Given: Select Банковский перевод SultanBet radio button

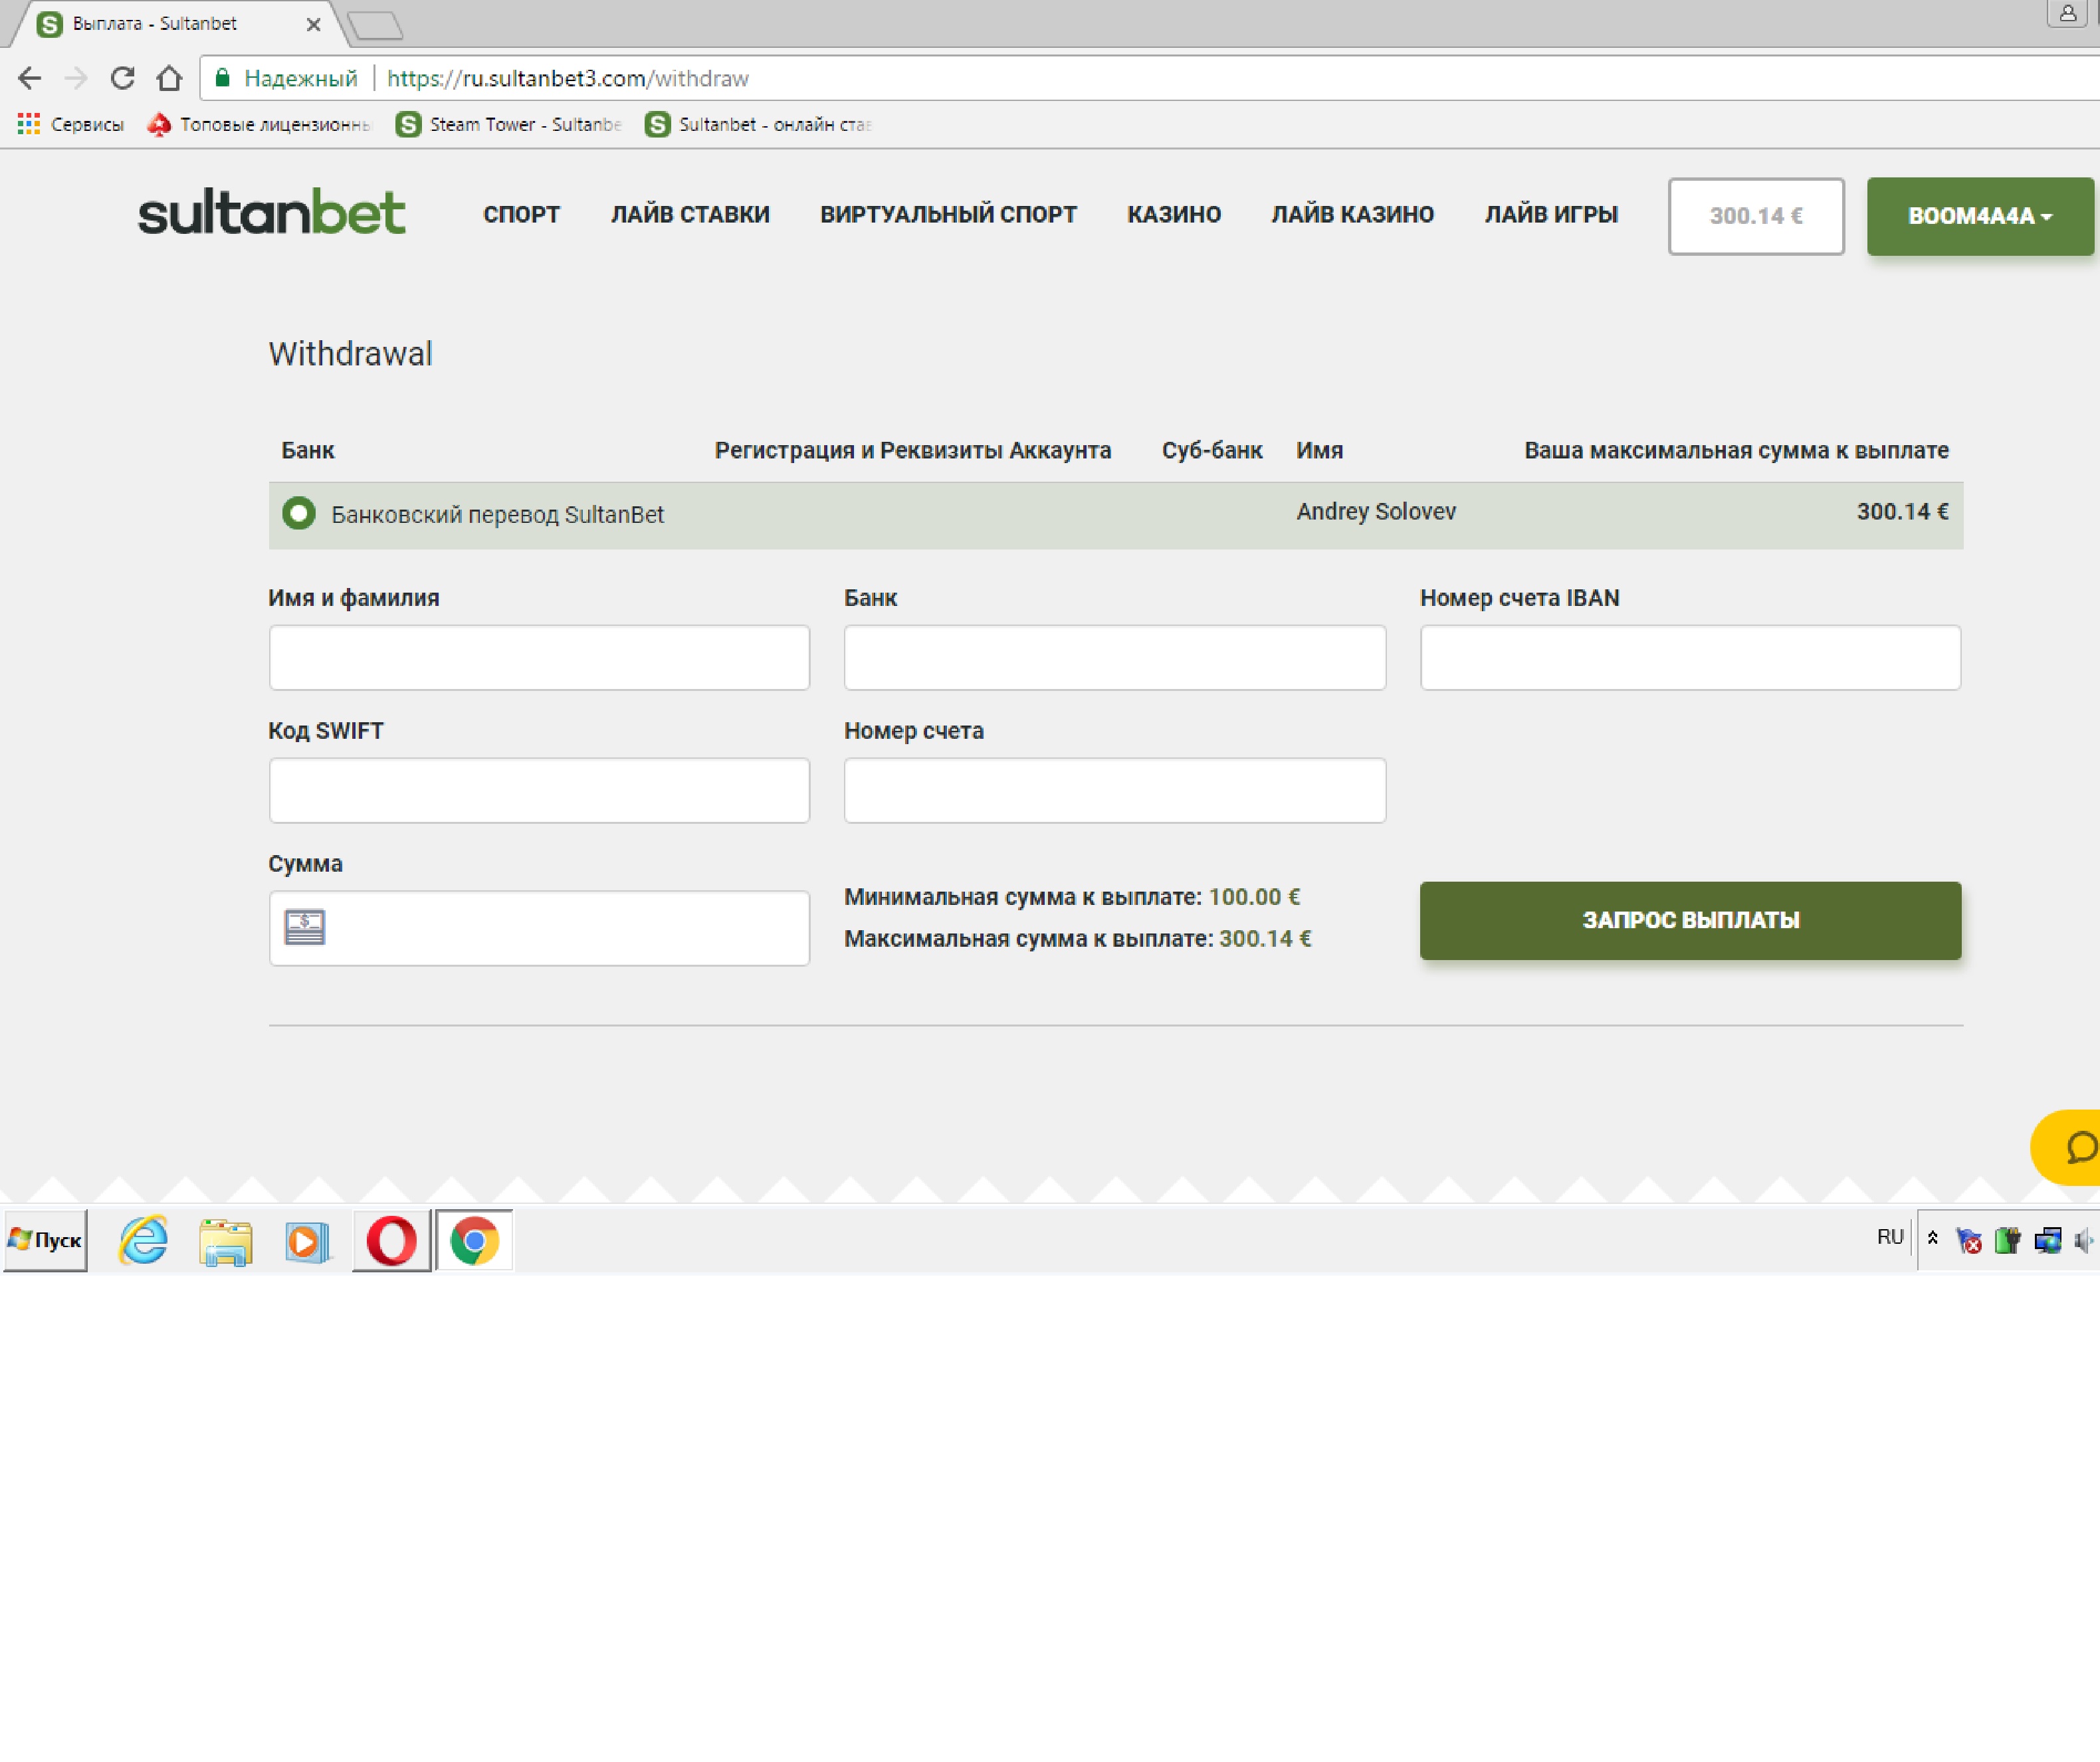Looking at the screenshot, I should tap(299, 514).
